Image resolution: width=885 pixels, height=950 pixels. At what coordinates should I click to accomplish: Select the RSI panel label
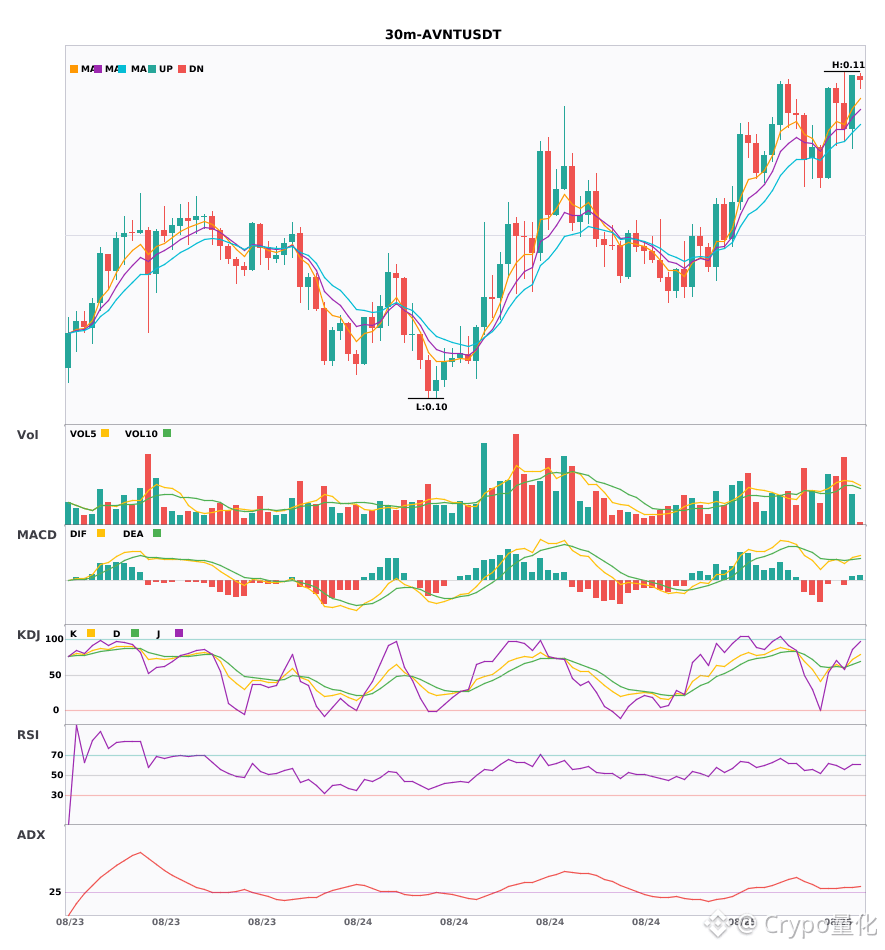click(x=28, y=735)
